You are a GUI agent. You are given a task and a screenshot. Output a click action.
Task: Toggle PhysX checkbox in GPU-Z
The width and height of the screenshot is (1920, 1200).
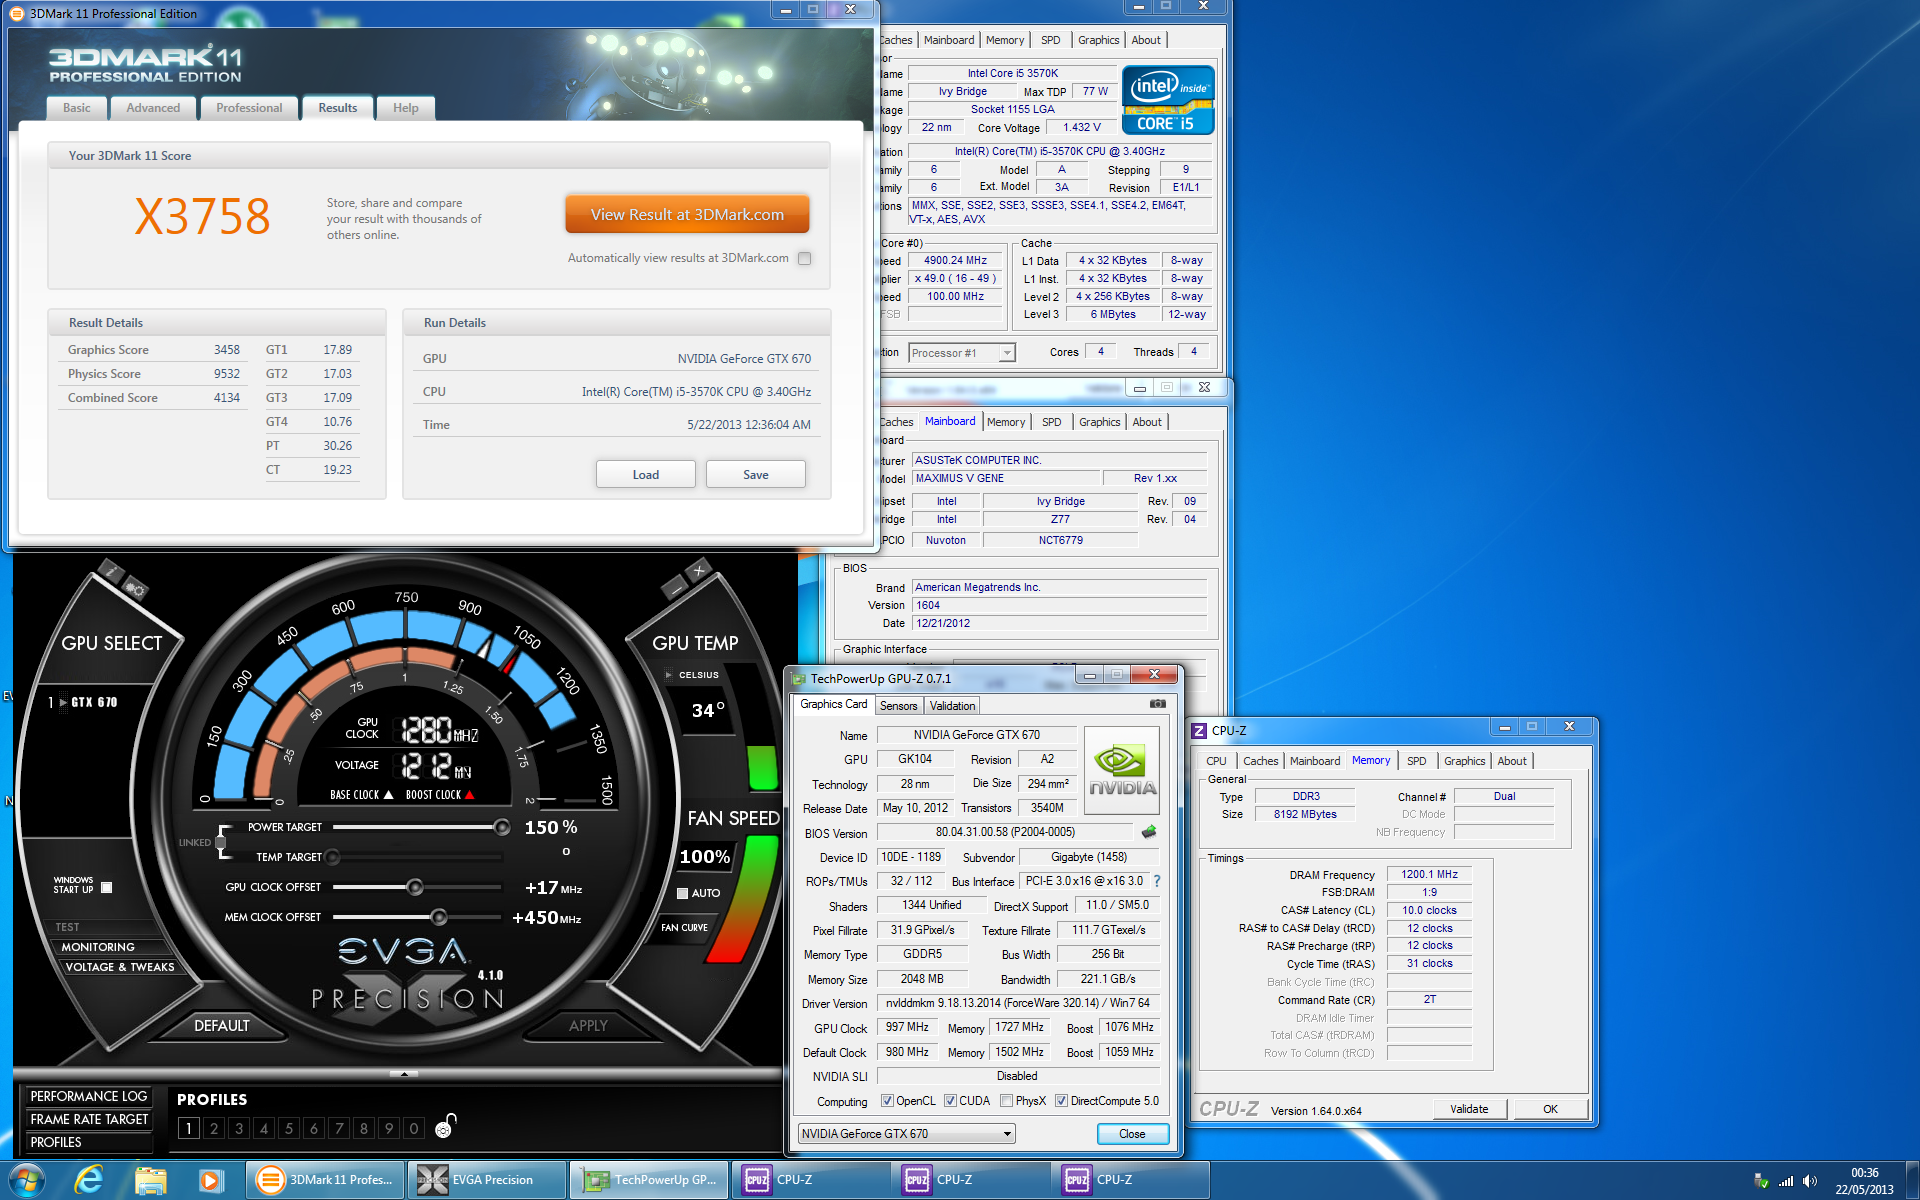(1006, 1101)
